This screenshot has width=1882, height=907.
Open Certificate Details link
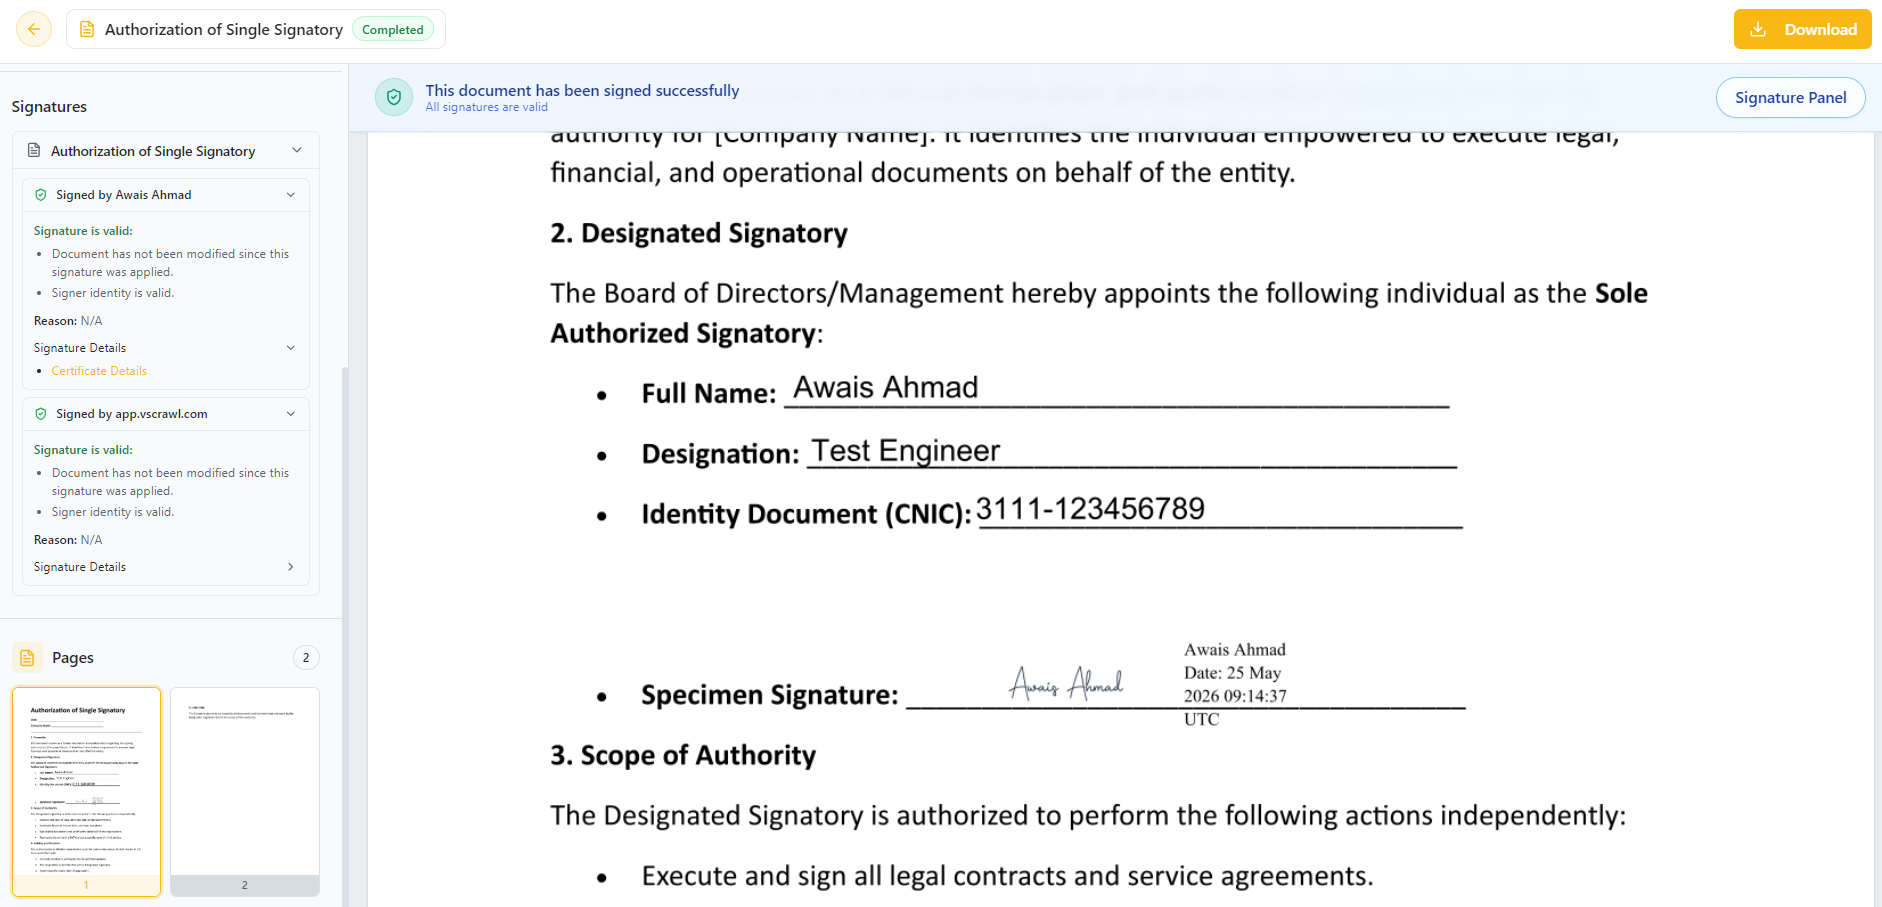pyautogui.click(x=99, y=371)
